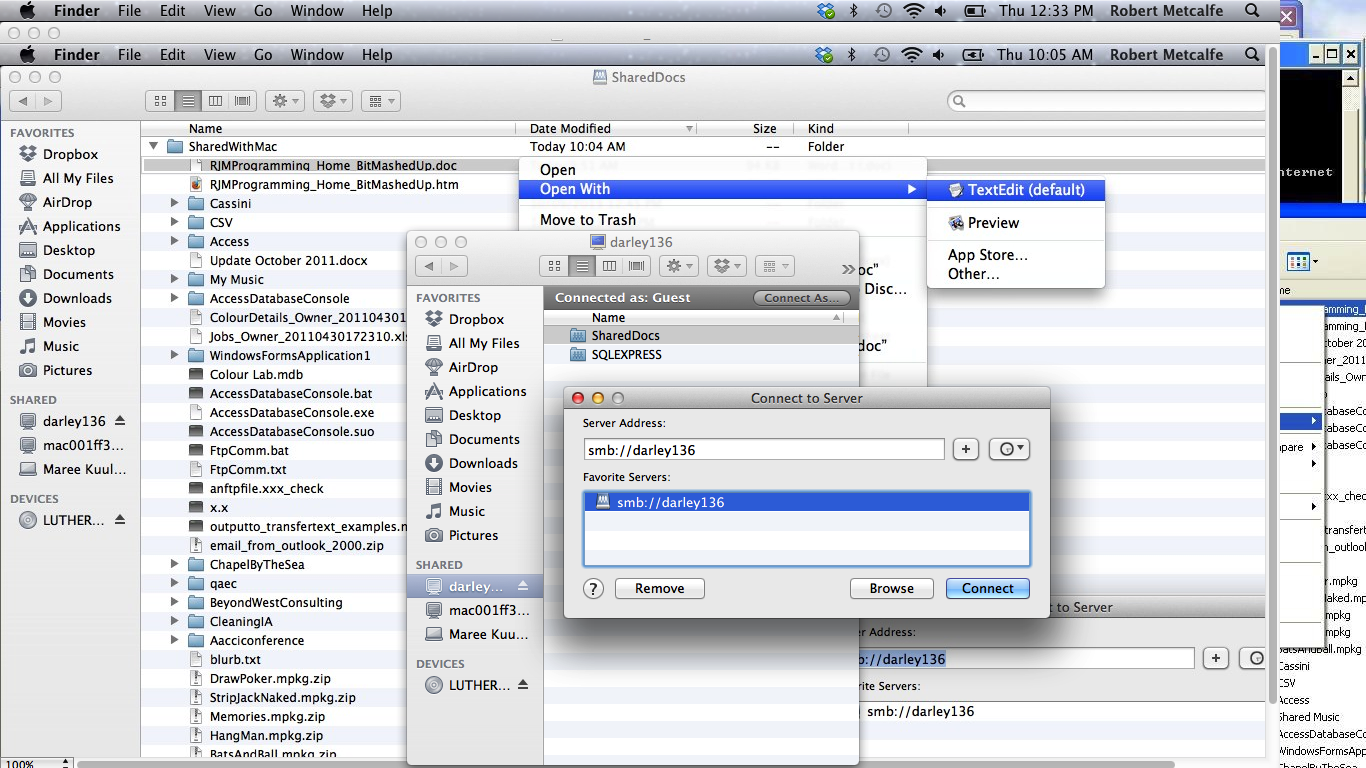The width and height of the screenshot is (1366, 768).
Task: Expand the BeyondWestConsulting folder triangle
Action: click(x=174, y=602)
